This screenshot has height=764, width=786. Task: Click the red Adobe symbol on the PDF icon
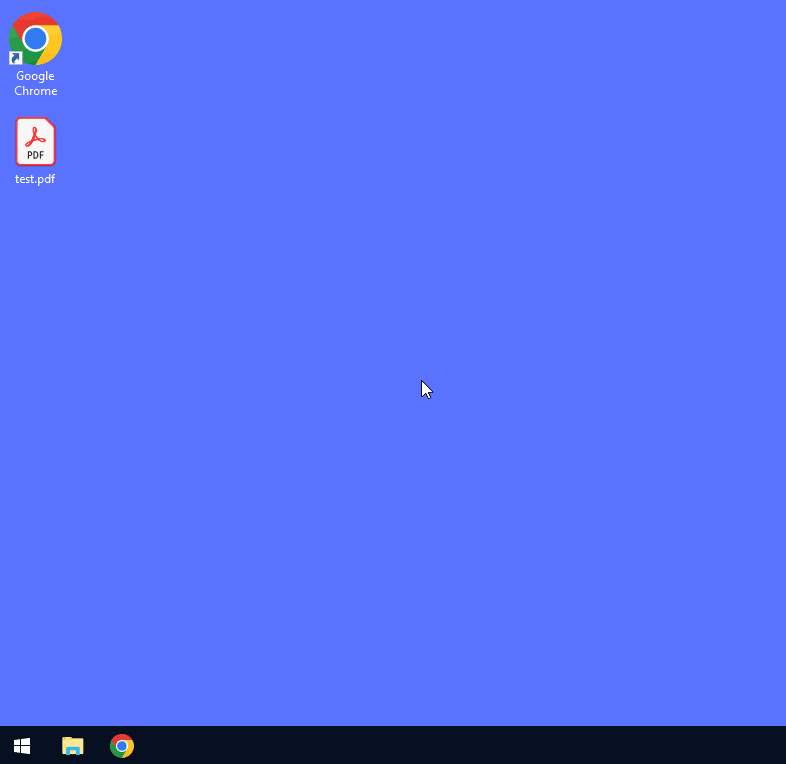pos(35,136)
